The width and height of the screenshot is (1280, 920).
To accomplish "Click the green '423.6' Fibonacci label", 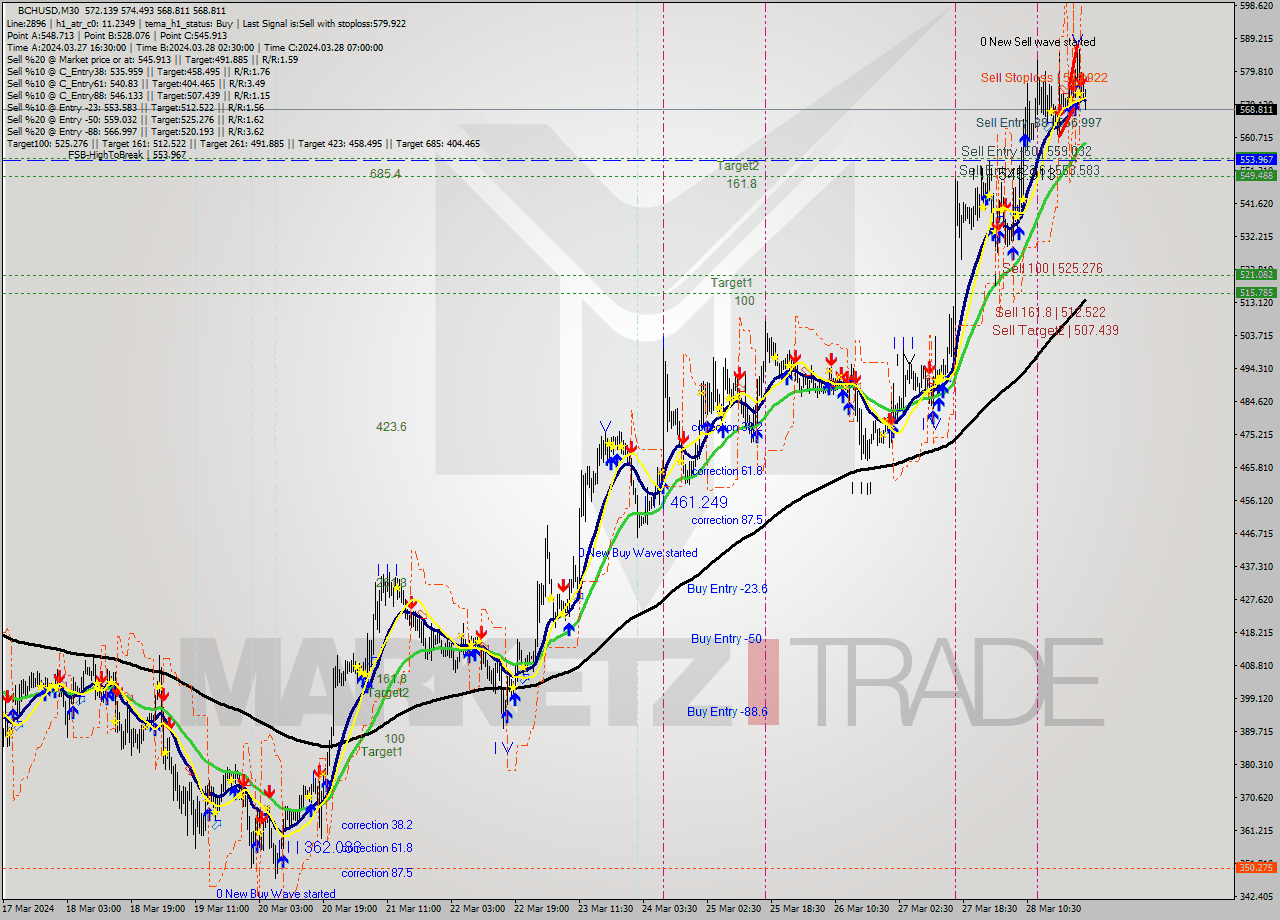I will point(391,426).
